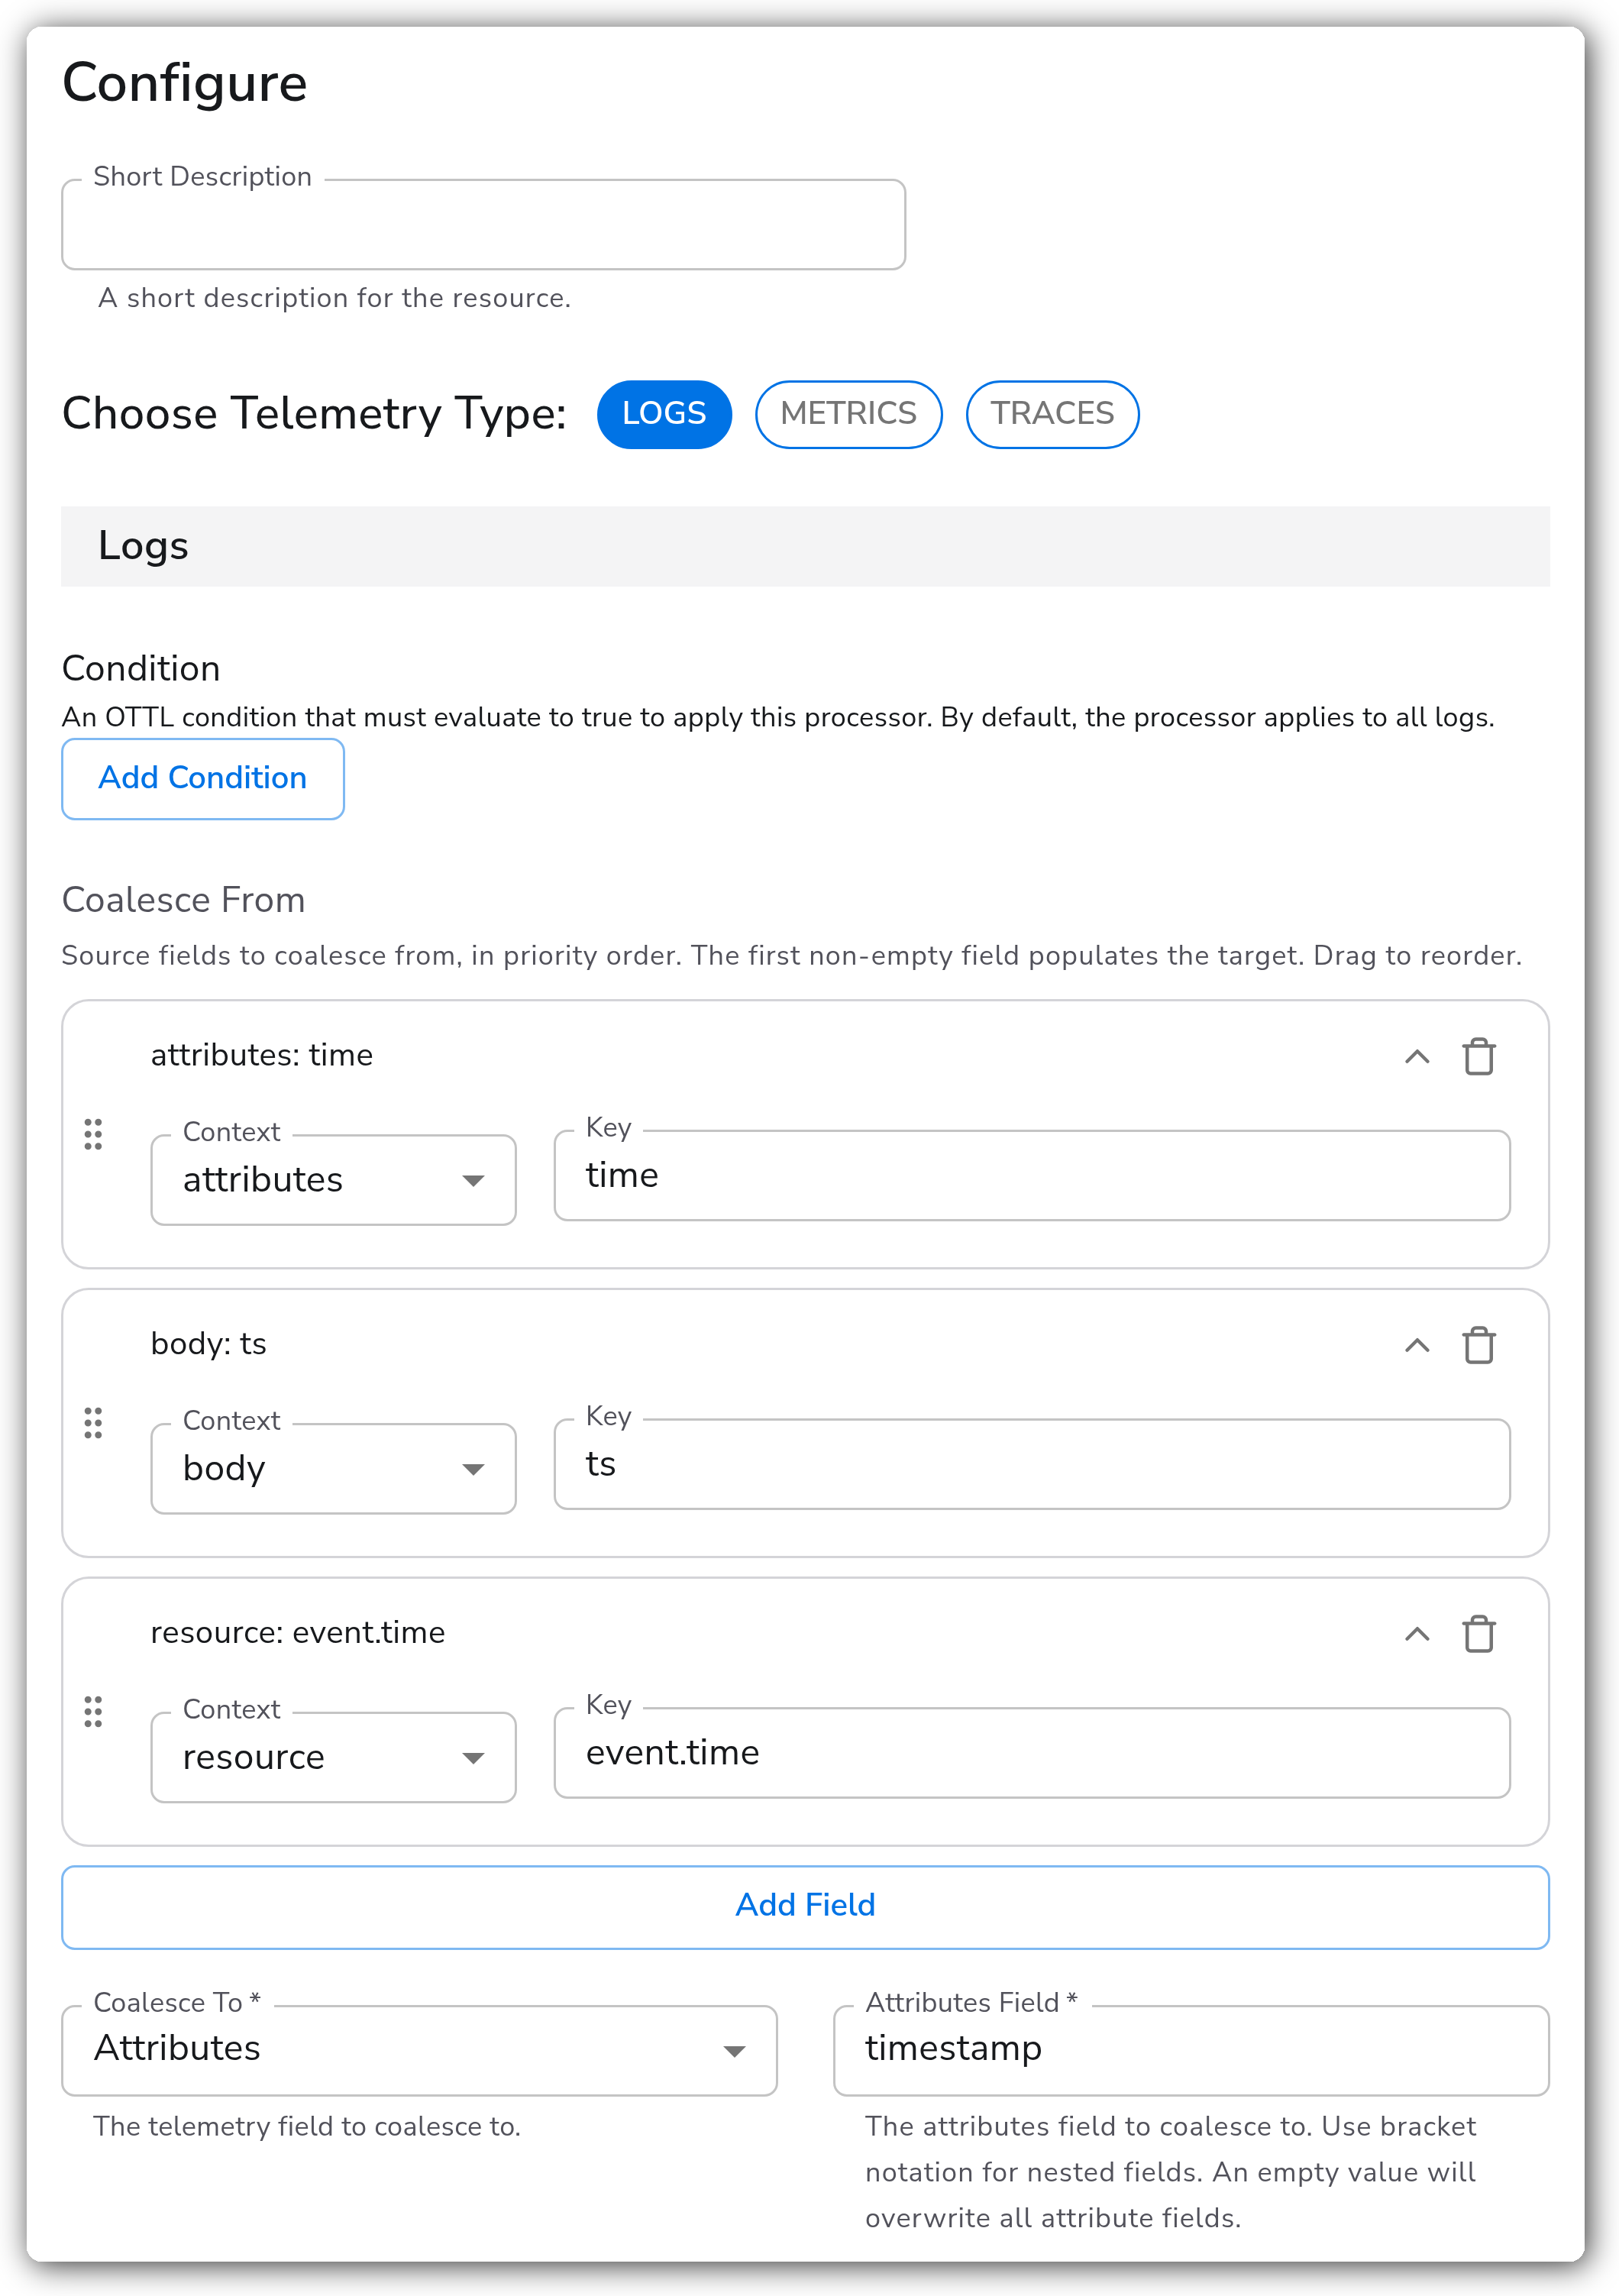Image resolution: width=1619 pixels, height=2296 pixels.
Task: Click the 'attributes: time' card title
Action: tap(262, 1055)
